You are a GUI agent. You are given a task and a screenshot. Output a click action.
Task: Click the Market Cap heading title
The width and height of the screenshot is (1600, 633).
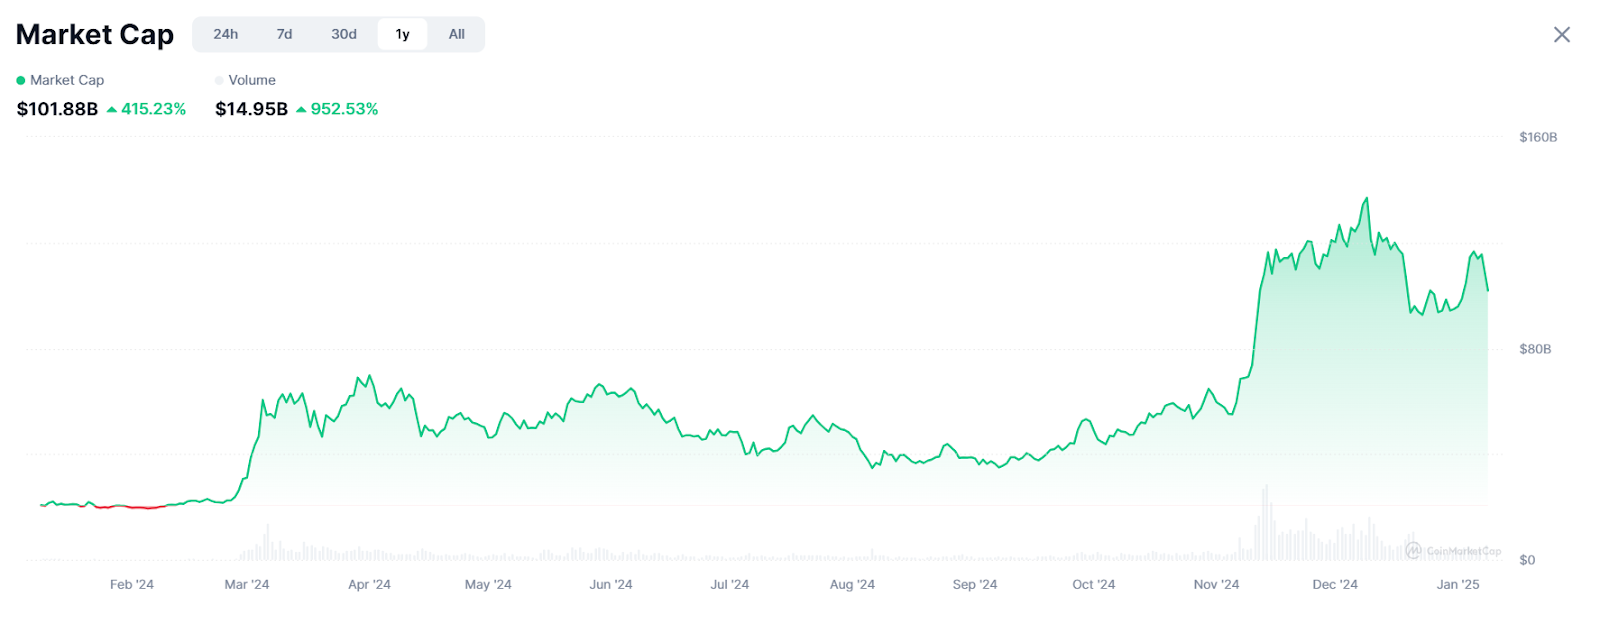[x=95, y=35]
